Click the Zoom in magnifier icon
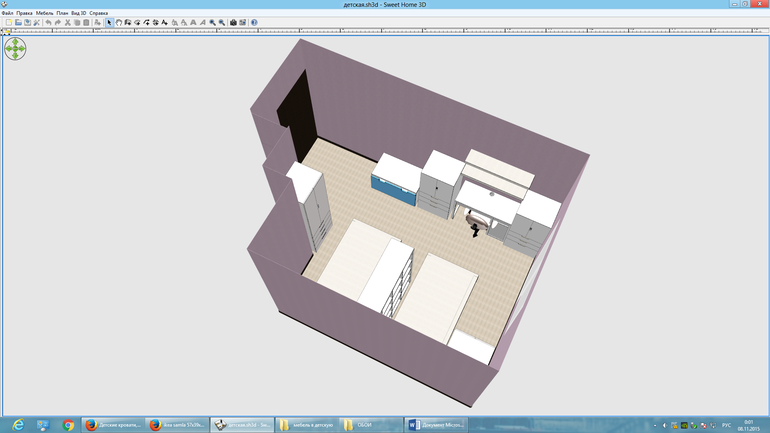Image resolution: width=770 pixels, height=433 pixels. 212,22
